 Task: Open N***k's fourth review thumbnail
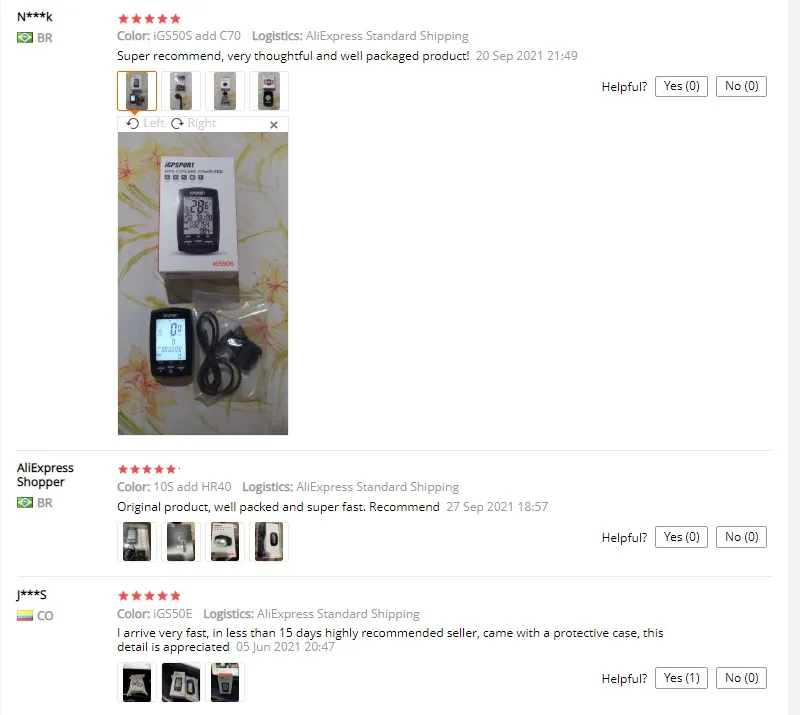(x=269, y=91)
